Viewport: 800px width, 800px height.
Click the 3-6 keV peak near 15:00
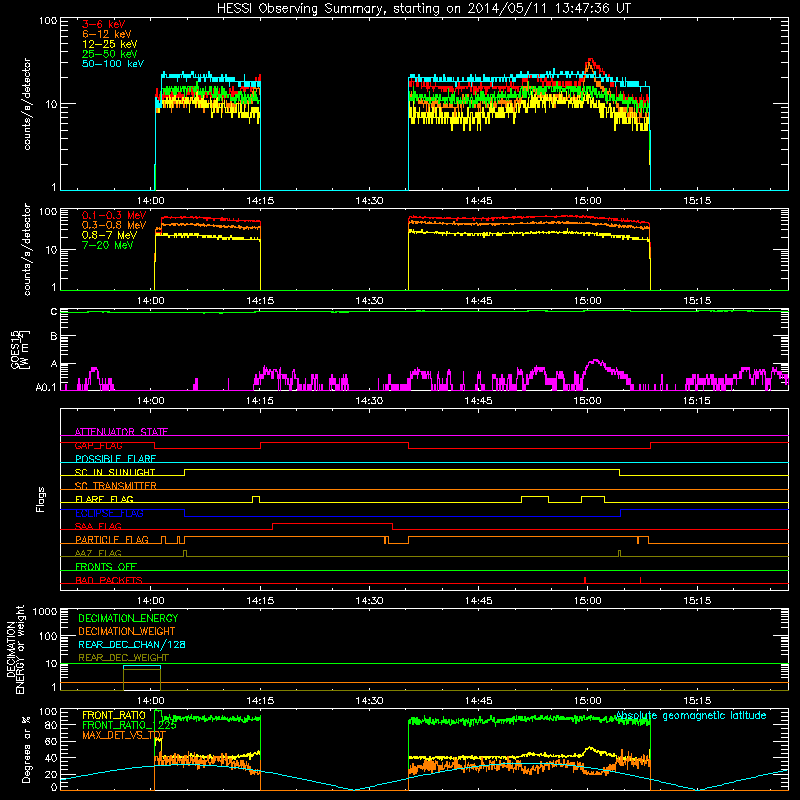click(x=591, y=60)
